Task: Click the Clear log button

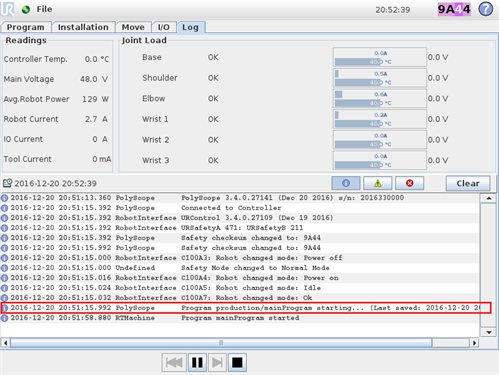Action: click(468, 183)
